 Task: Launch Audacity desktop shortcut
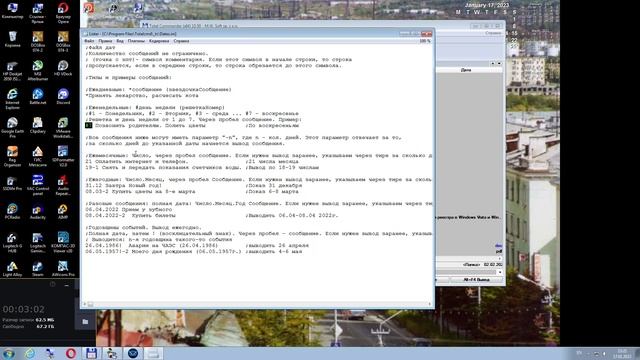(x=38, y=211)
